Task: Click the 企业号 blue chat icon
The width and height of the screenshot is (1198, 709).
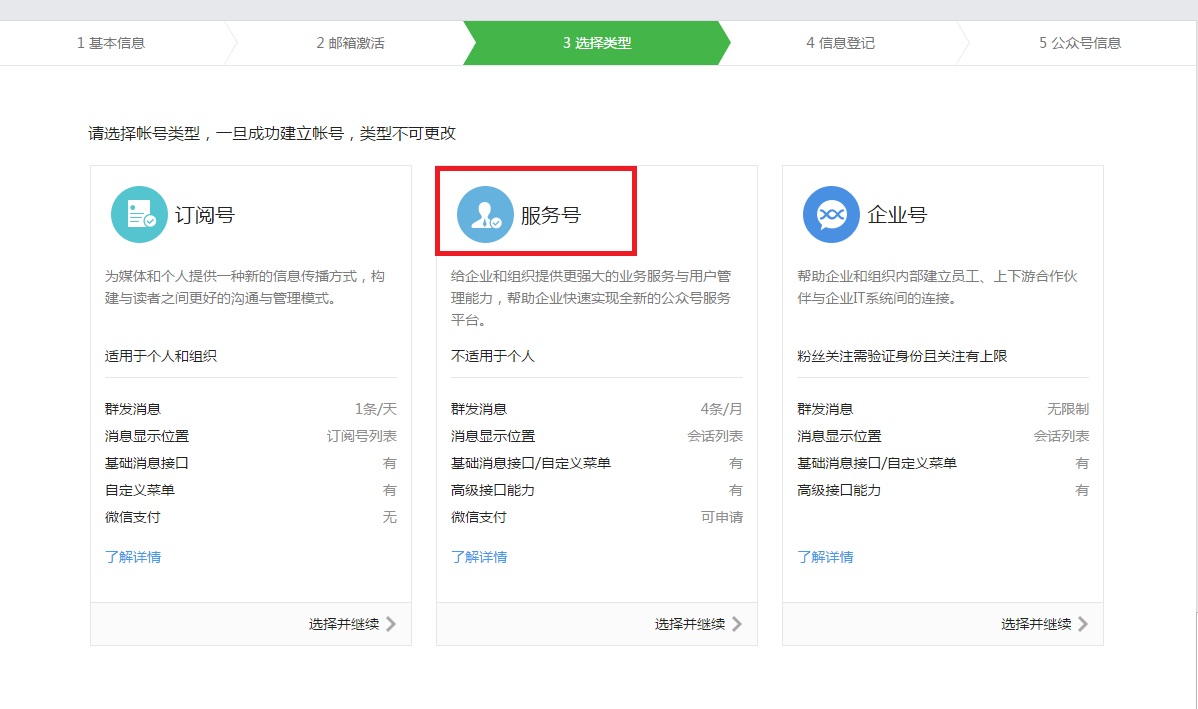Action: click(x=831, y=215)
